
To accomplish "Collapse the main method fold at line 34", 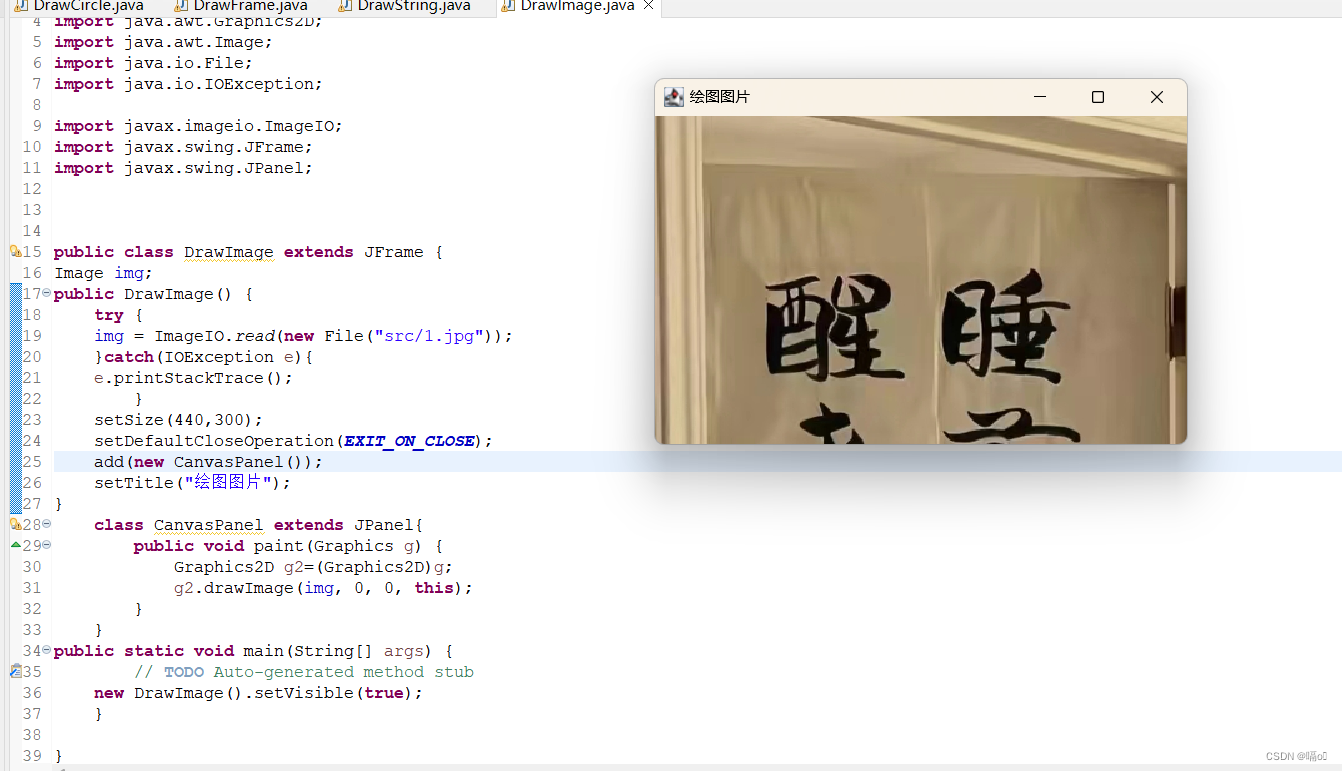I will coord(47,651).
